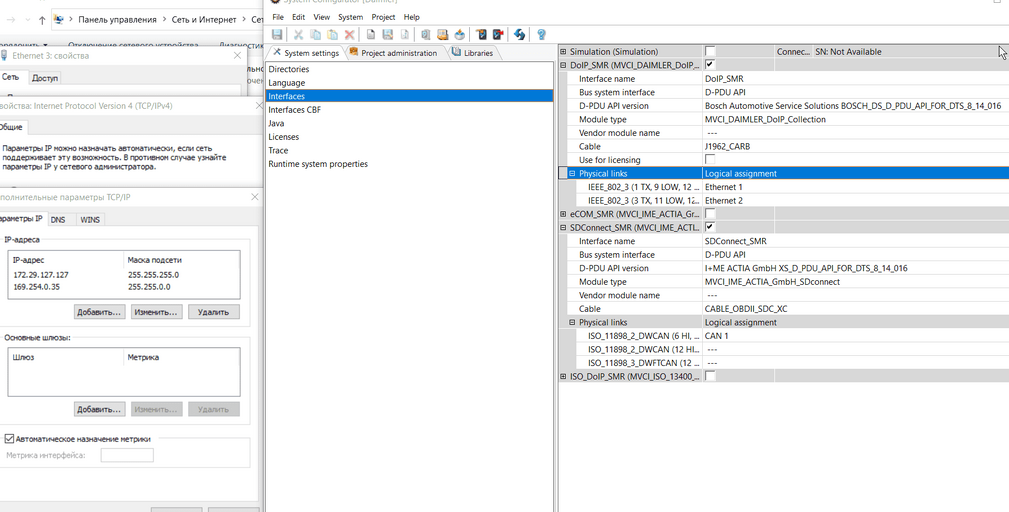
Task: Toggle Автоматическое назначение метрики checkbox
Action: click(9, 439)
